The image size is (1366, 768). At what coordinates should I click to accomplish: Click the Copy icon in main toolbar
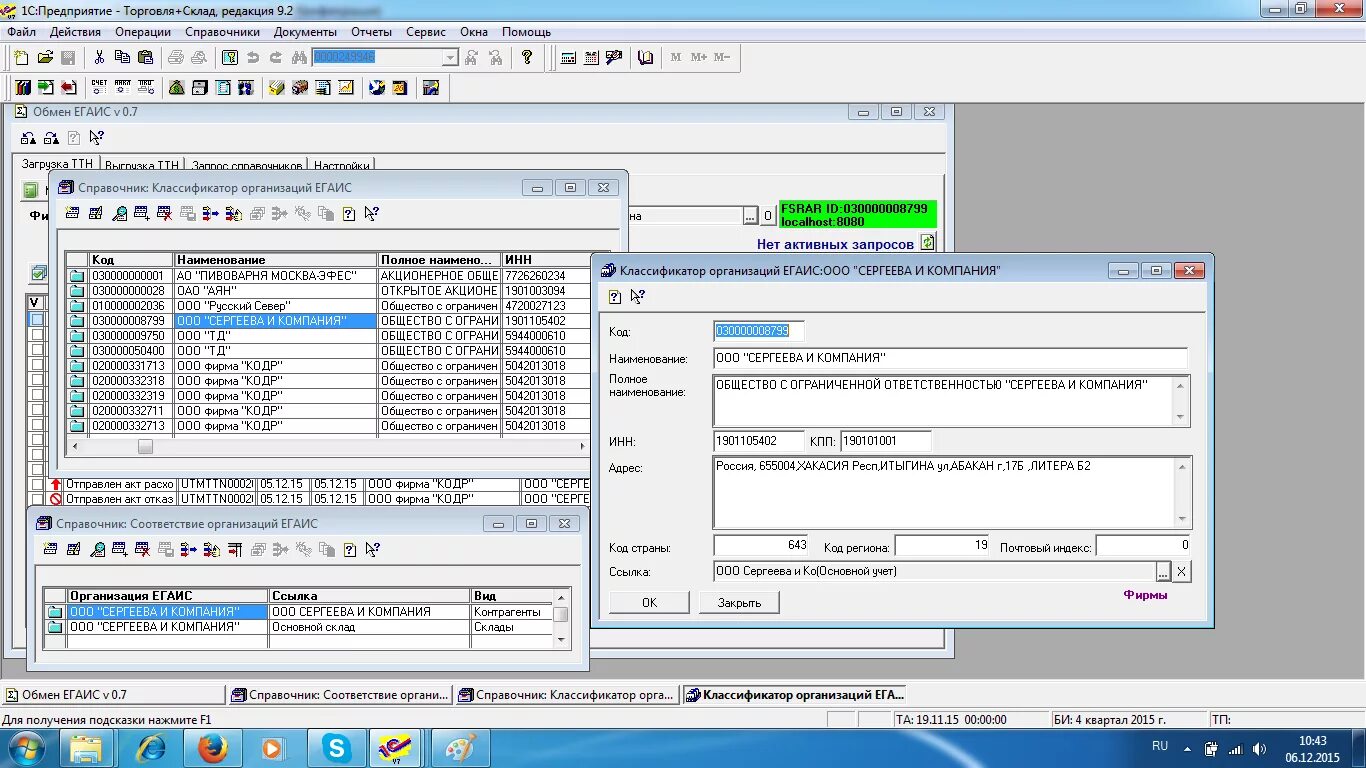(122, 58)
